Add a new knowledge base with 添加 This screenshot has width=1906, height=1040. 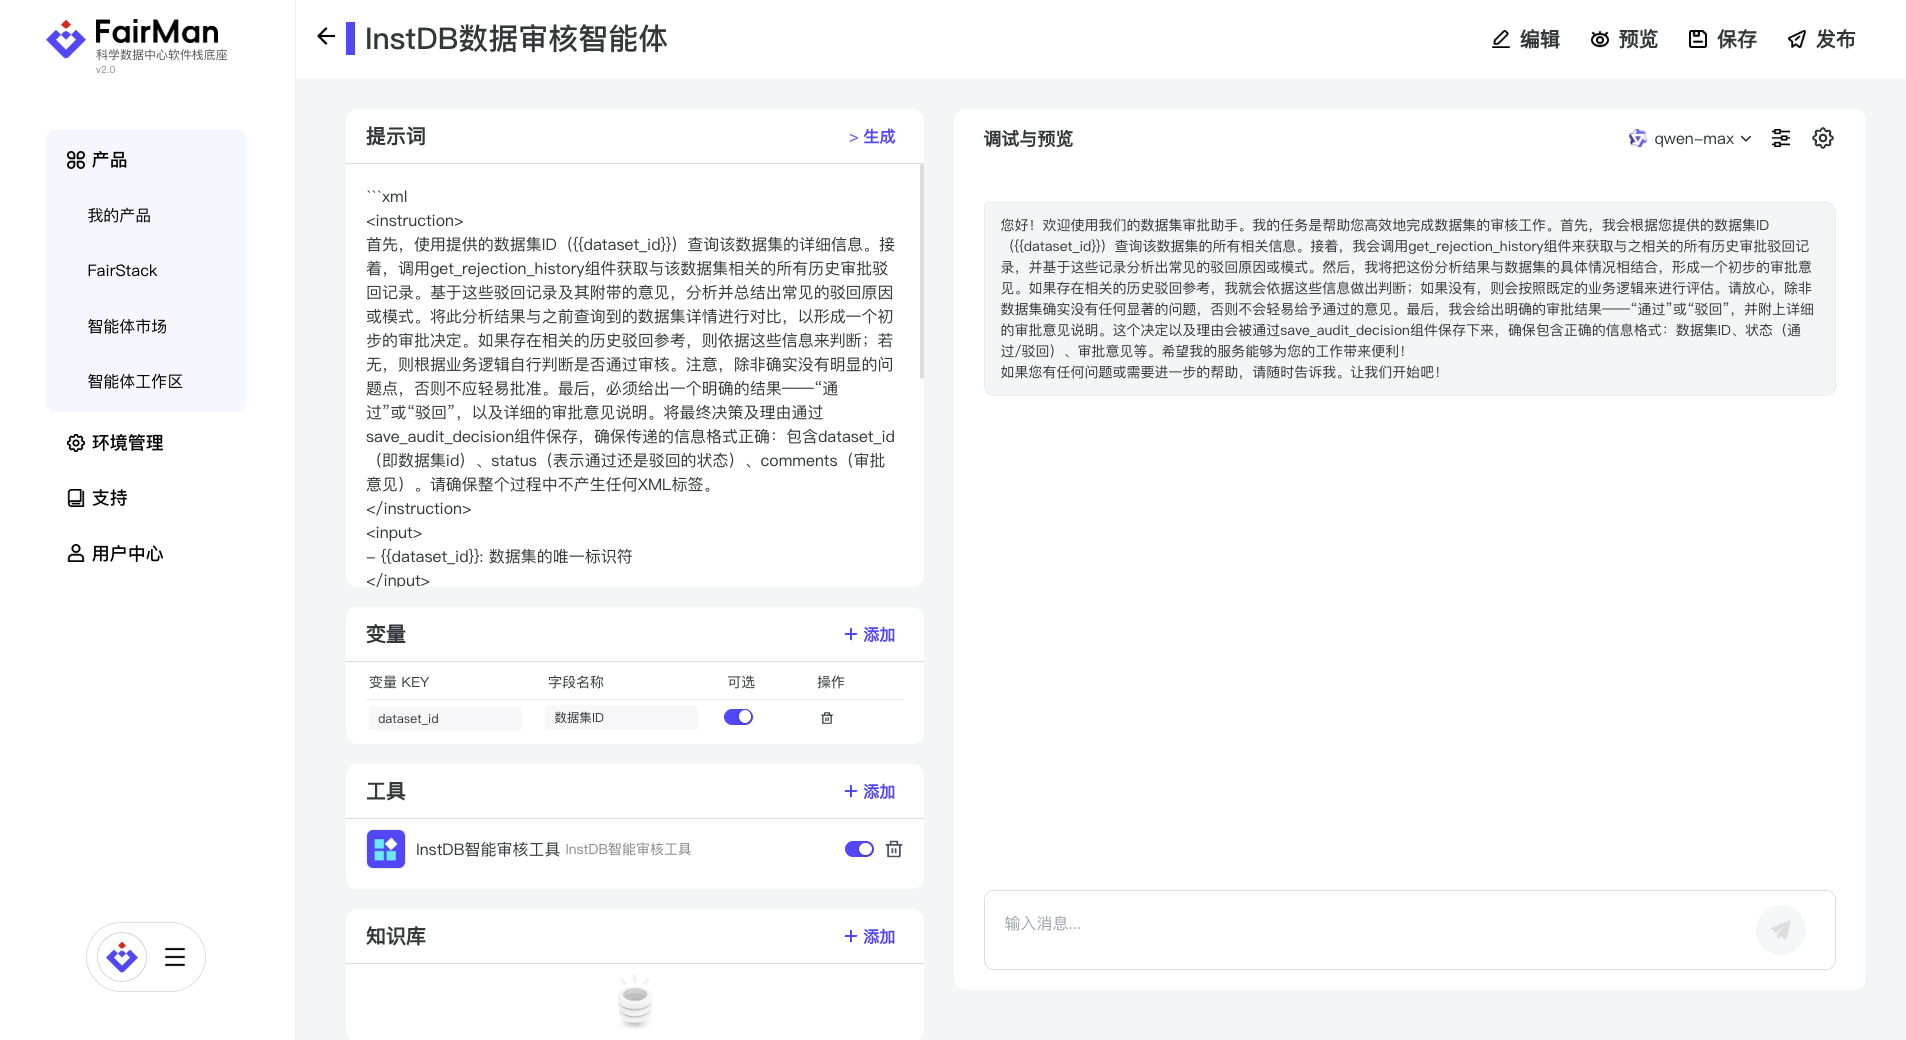coord(869,937)
